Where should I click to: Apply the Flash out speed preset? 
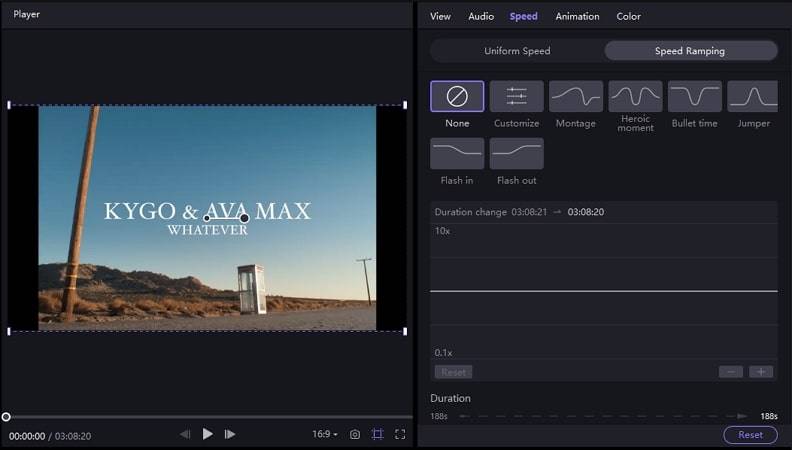pyautogui.click(x=516, y=154)
